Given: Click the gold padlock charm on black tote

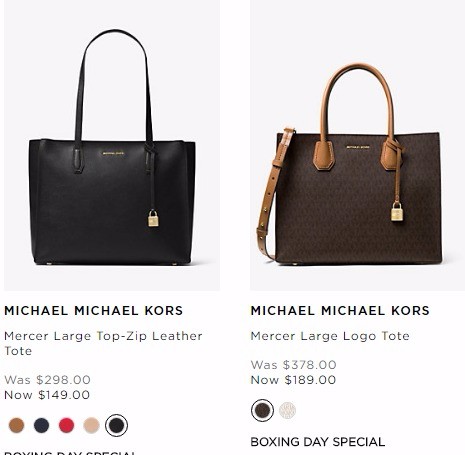Looking at the screenshot, I should tap(153, 218).
